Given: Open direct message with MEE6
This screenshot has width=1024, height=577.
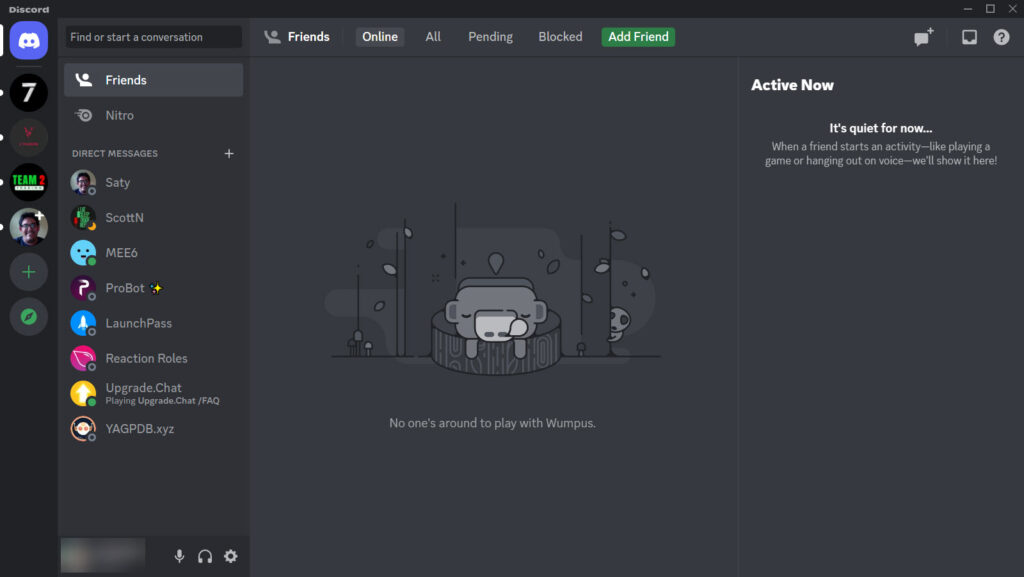Looking at the screenshot, I should click(x=153, y=253).
